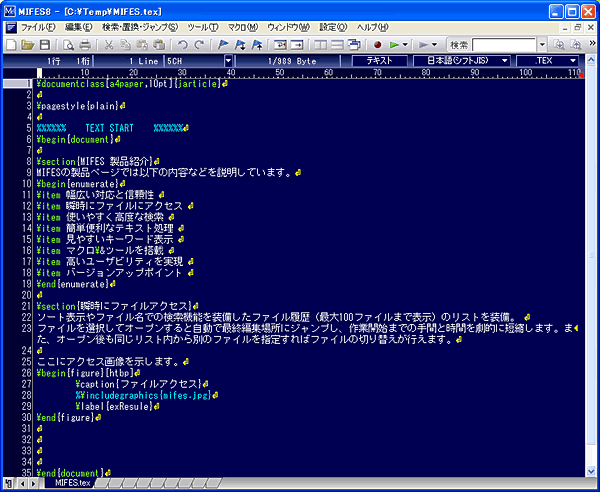600x492 pixels.
Task: Click the Undo arrow icon
Action: point(183,45)
